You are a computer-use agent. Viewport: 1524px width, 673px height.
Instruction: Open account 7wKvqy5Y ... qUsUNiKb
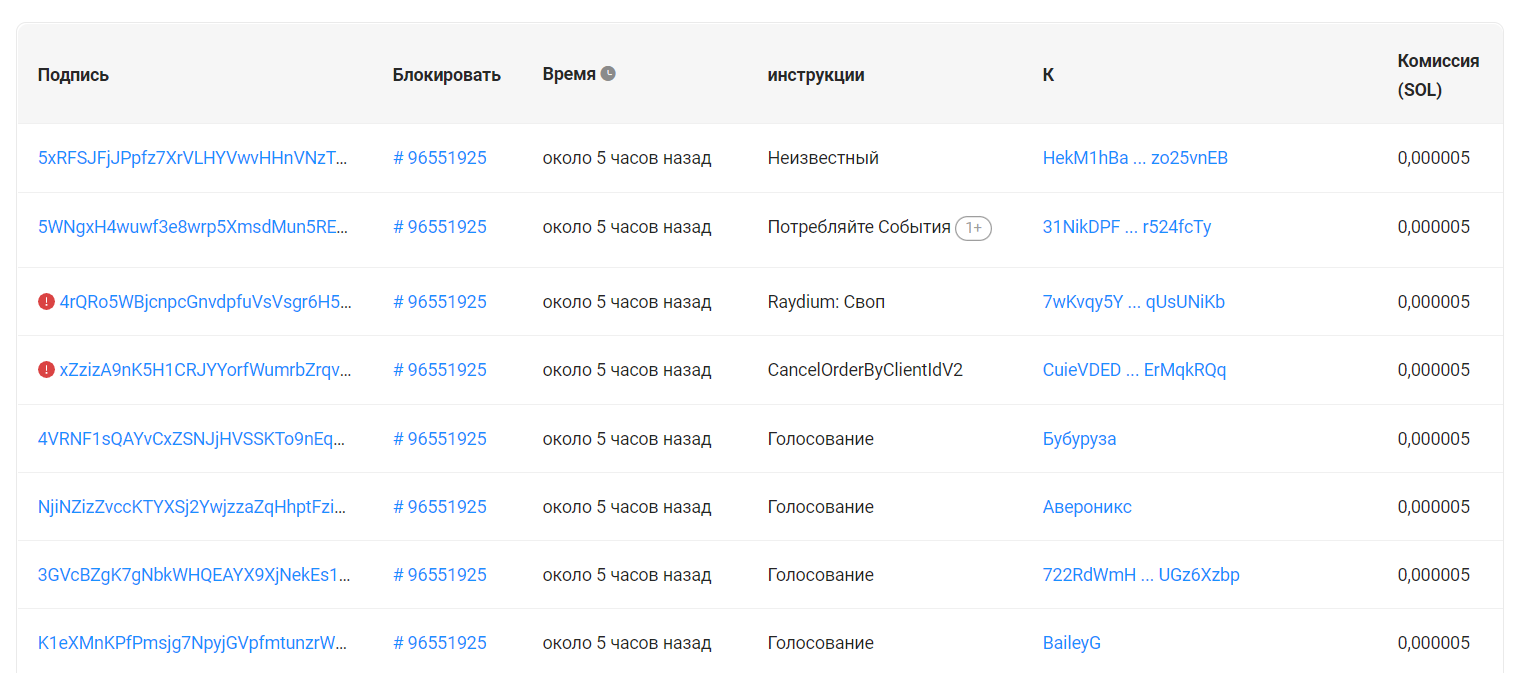pyautogui.click(x=1133, y=302)
